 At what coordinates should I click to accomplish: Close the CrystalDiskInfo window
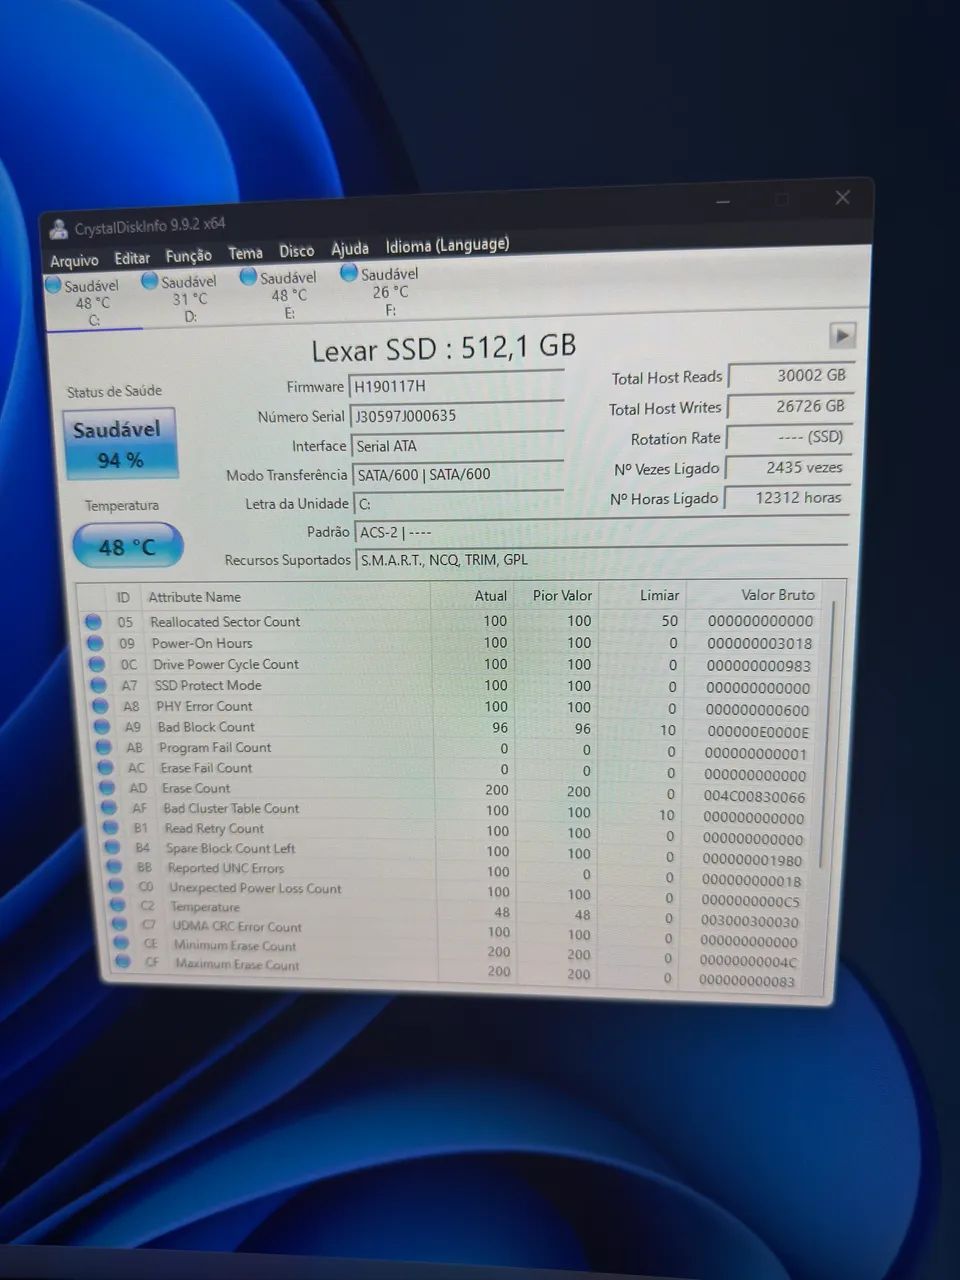(842, 198)
